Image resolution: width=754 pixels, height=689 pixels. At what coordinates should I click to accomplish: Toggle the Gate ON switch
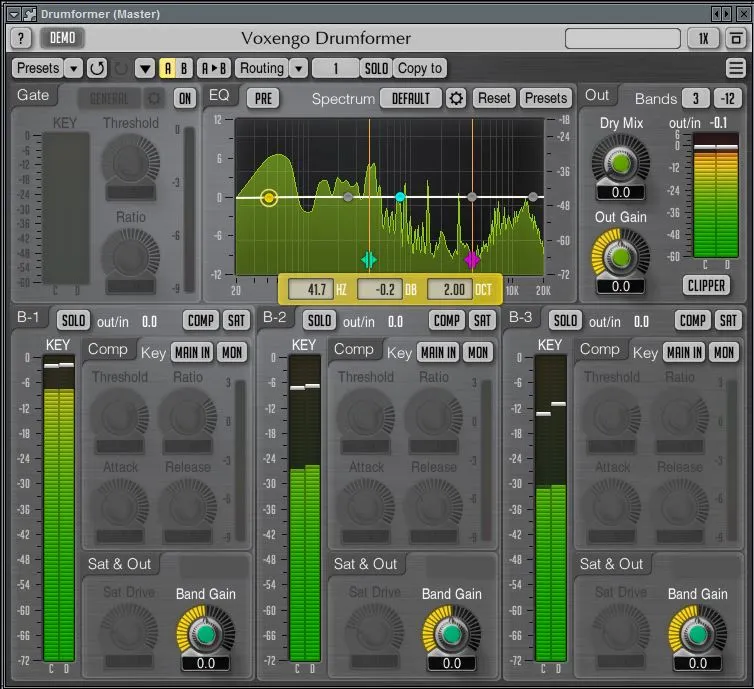click(x=184, y=98)
